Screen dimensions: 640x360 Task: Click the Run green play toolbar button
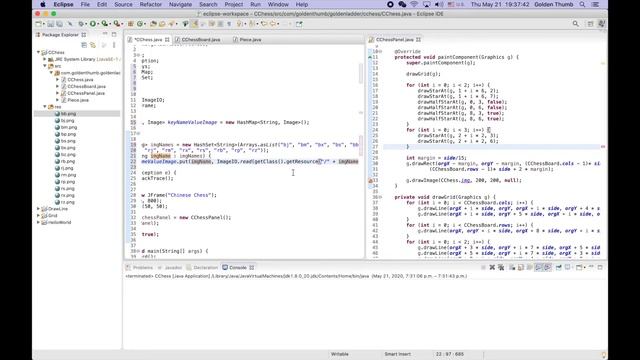93,24
